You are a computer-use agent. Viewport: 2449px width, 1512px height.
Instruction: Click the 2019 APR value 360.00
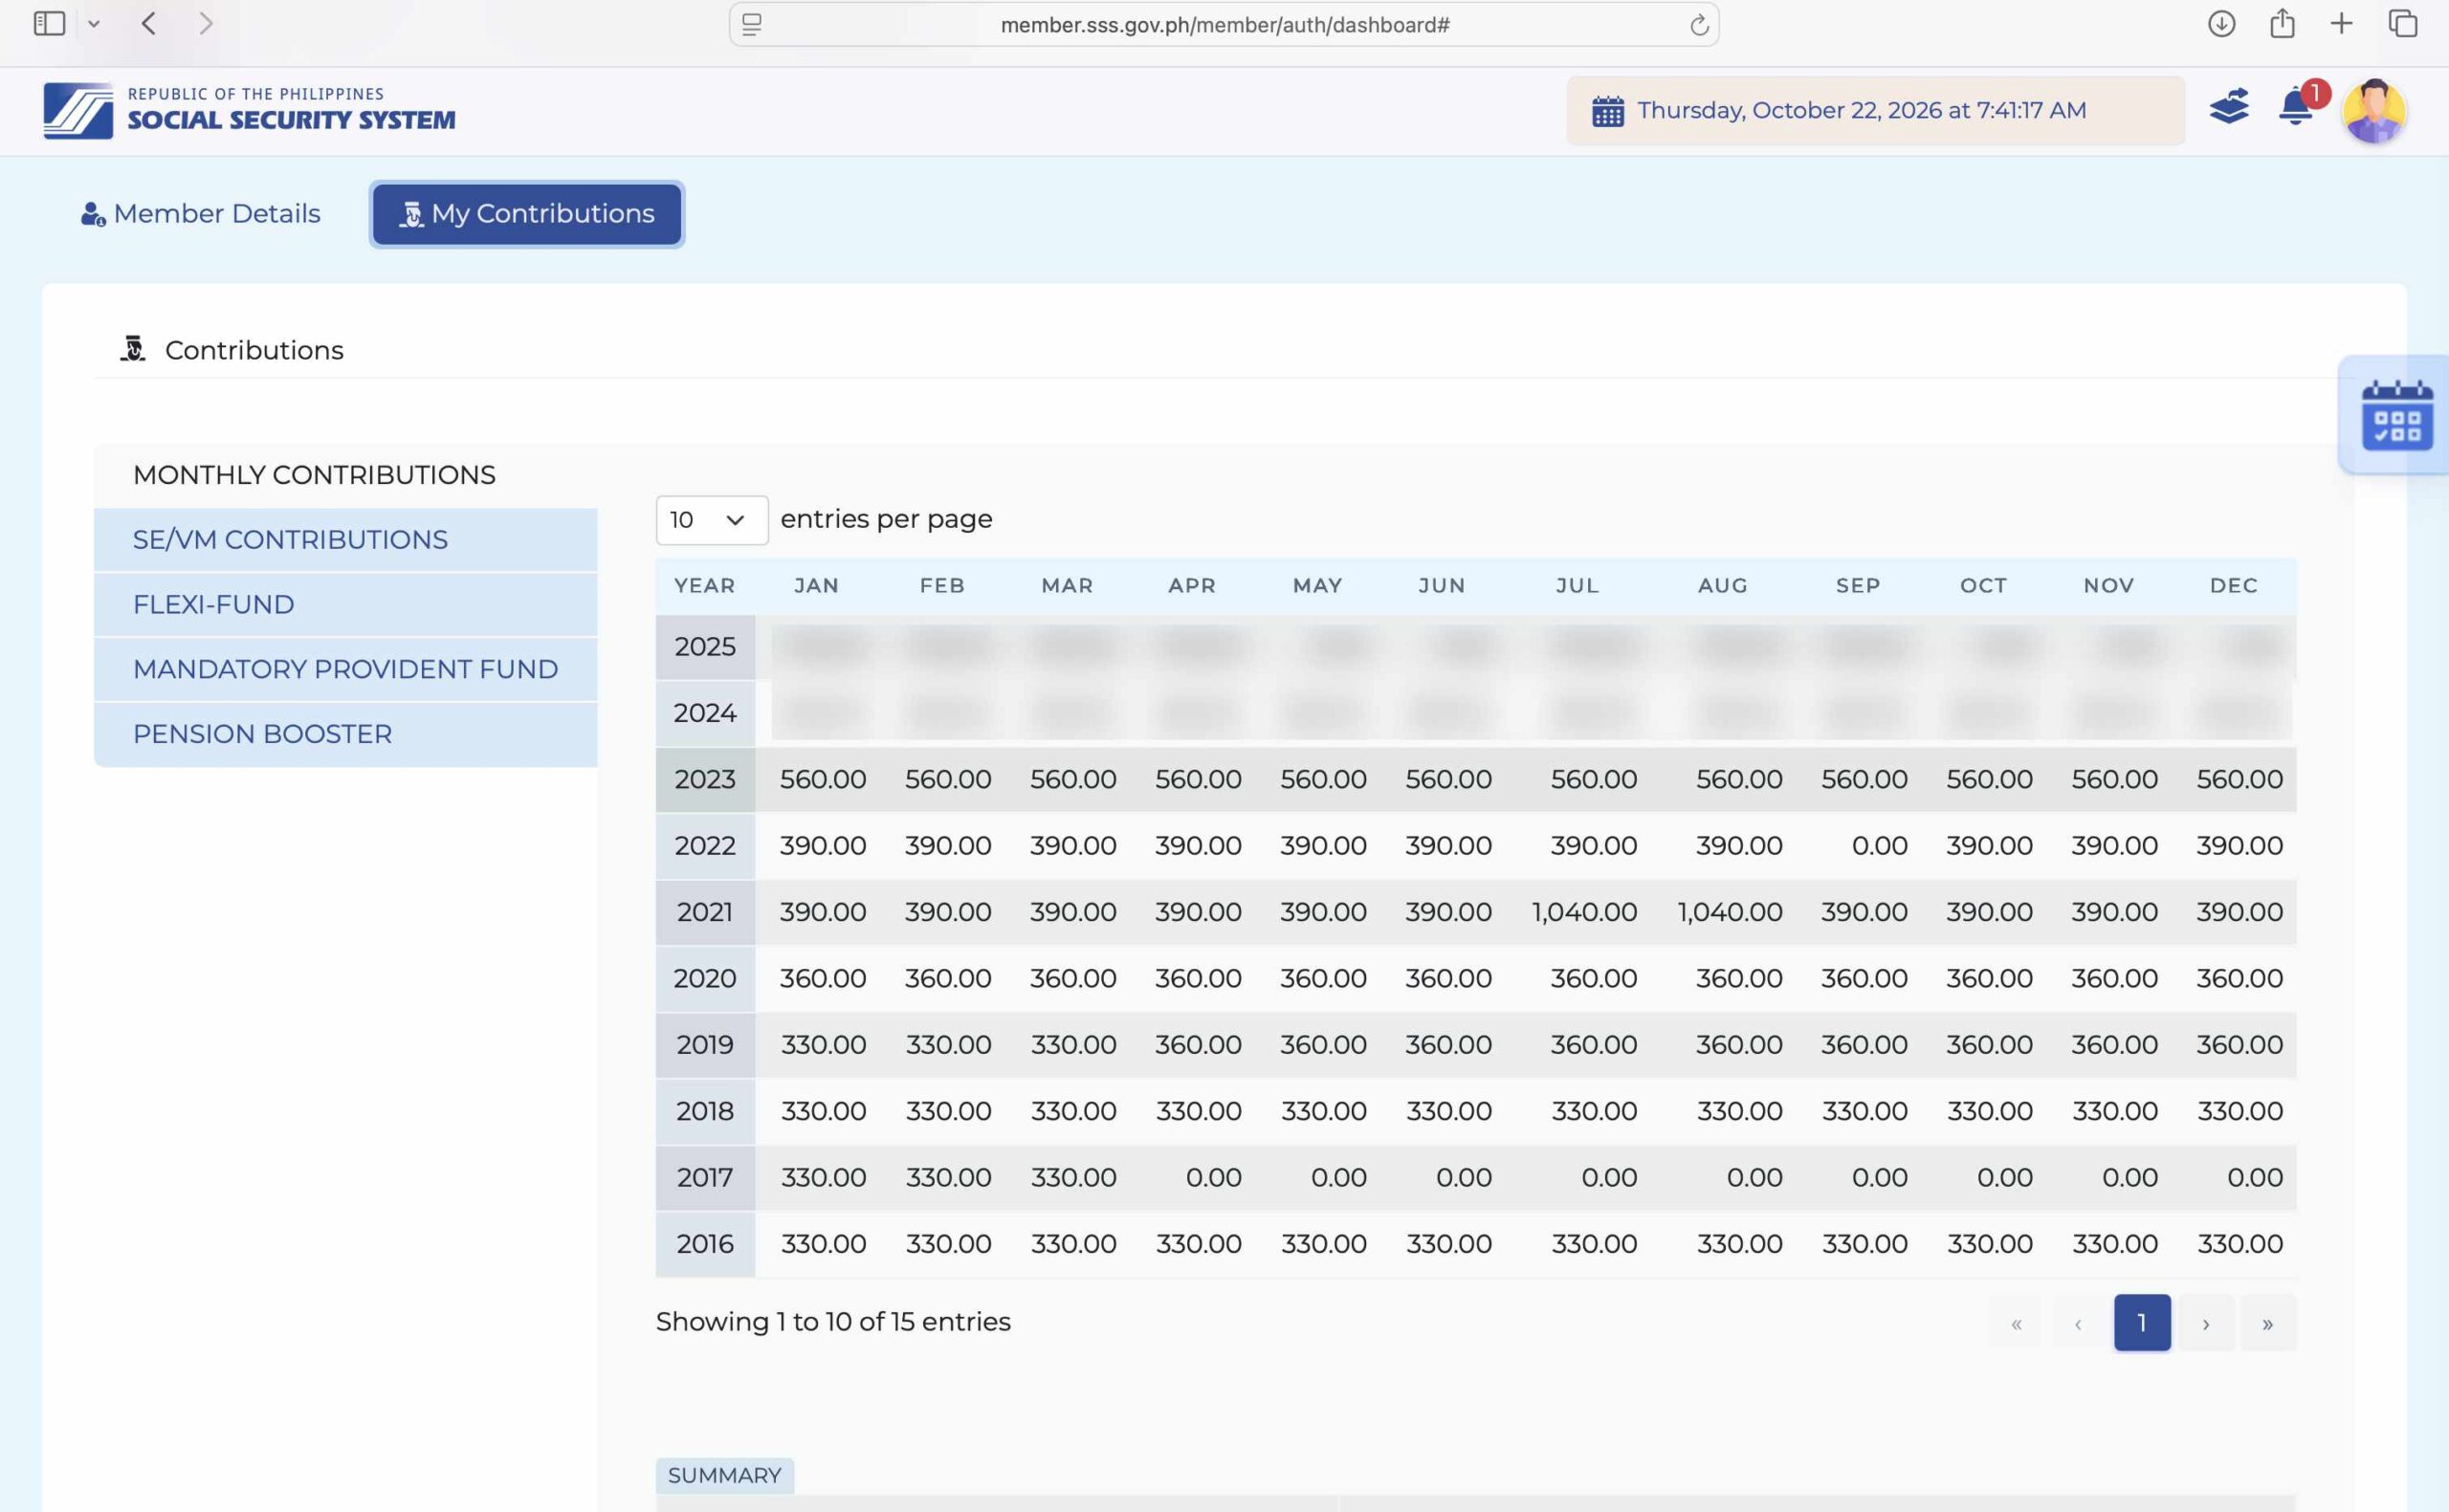coord(1198,1045)
